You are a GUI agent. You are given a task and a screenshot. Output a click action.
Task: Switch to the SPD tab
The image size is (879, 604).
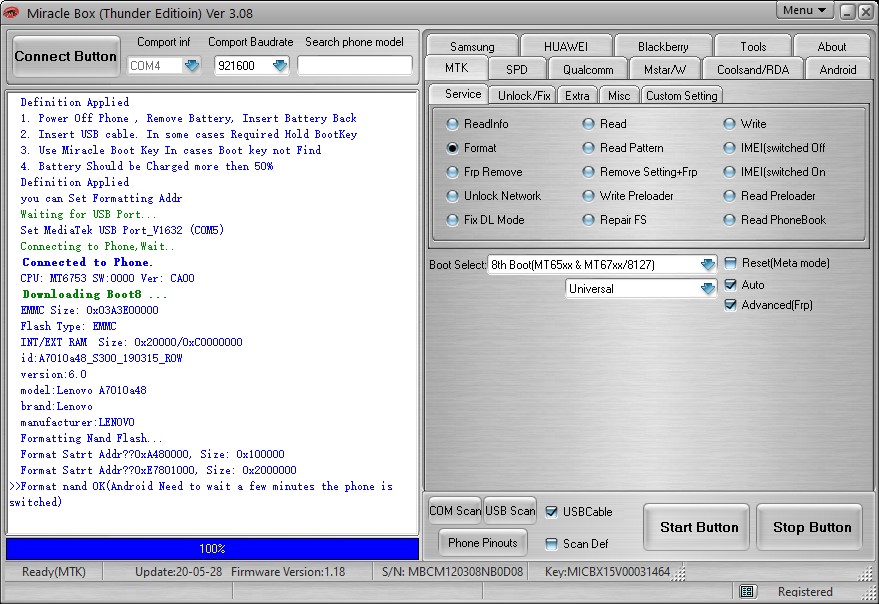pyautogui.click(x=517, y=70)
